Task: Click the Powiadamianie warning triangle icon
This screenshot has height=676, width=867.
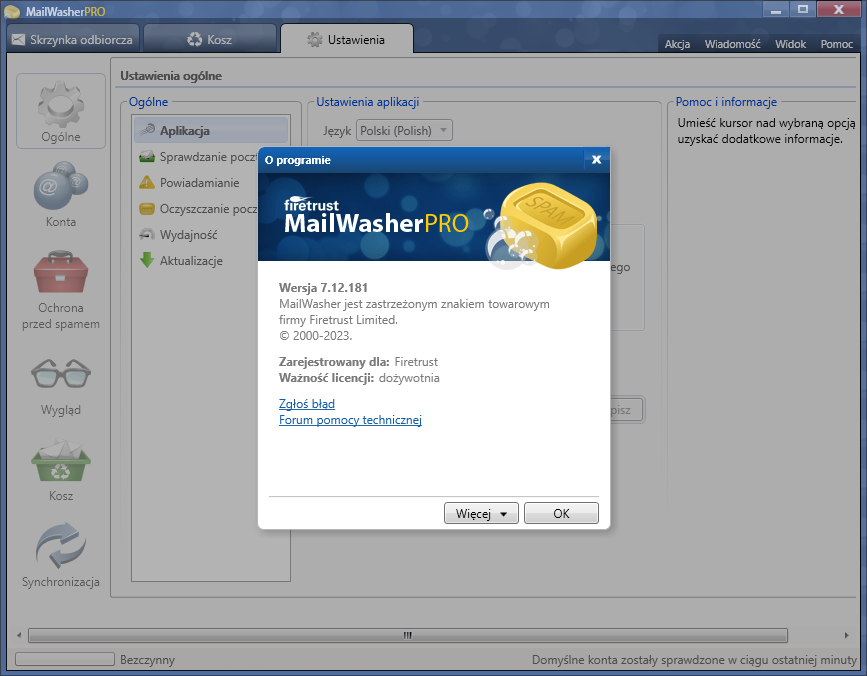Action: pos(147,182)
